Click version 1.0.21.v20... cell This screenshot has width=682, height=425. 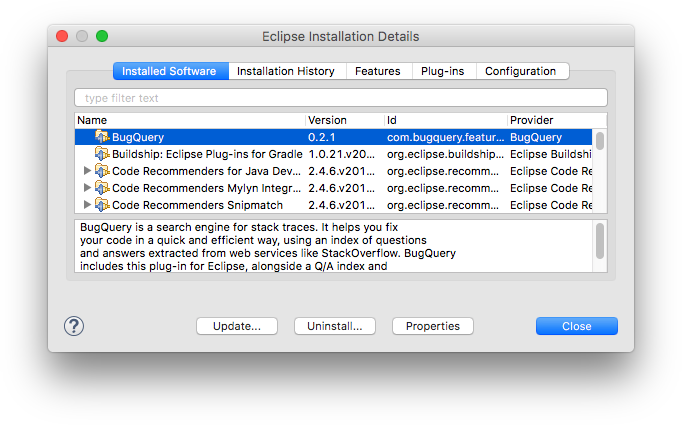341,154
